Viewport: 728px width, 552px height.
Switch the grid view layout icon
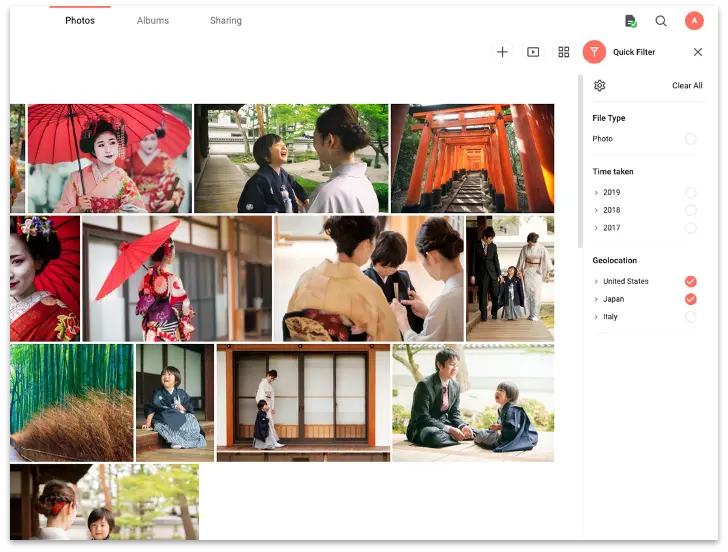coord(563,52)
